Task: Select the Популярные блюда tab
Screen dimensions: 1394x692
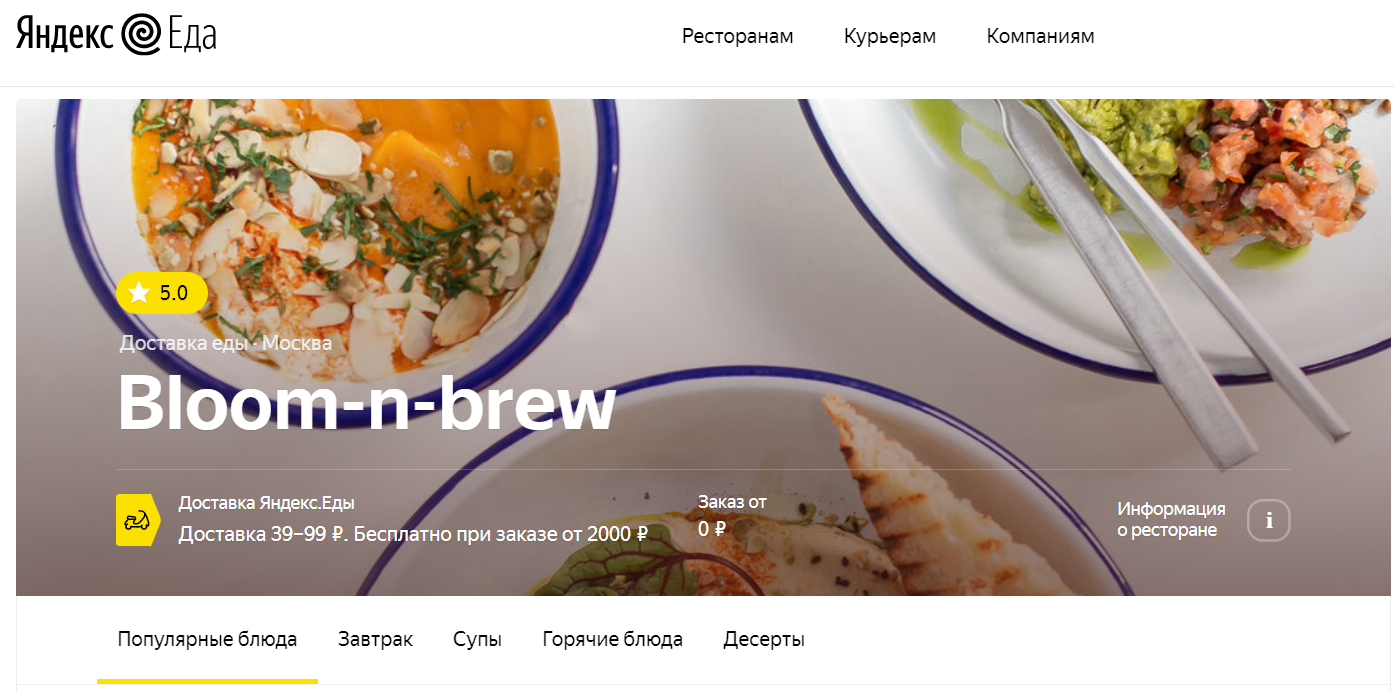Action: click(x=207, y=639)
